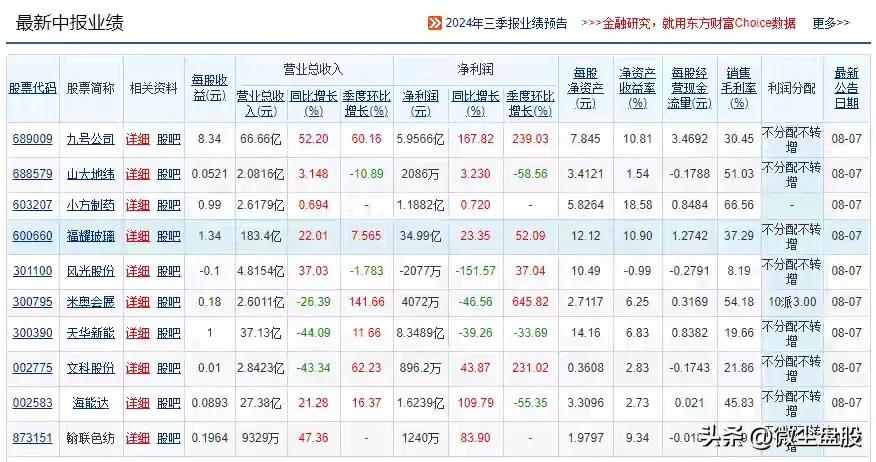Image resolution: width=876 pixels, height=462 pixels.
Task: Open 股吧 for 山大地纬
Action: [169, 174]
